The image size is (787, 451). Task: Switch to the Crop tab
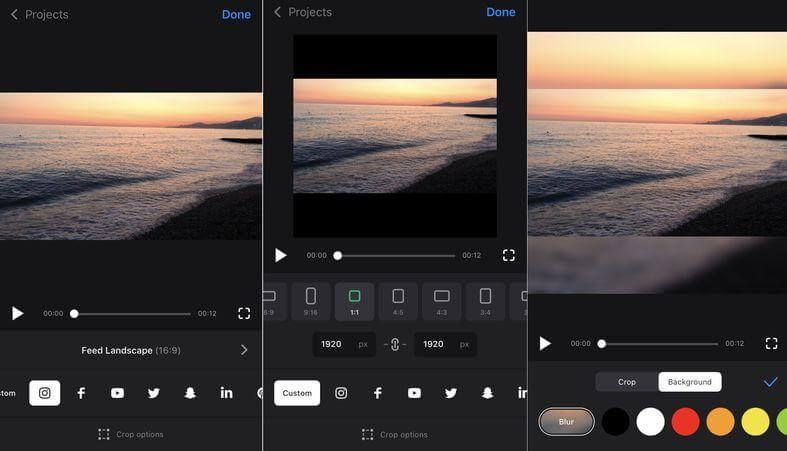(x=627, y=382)
